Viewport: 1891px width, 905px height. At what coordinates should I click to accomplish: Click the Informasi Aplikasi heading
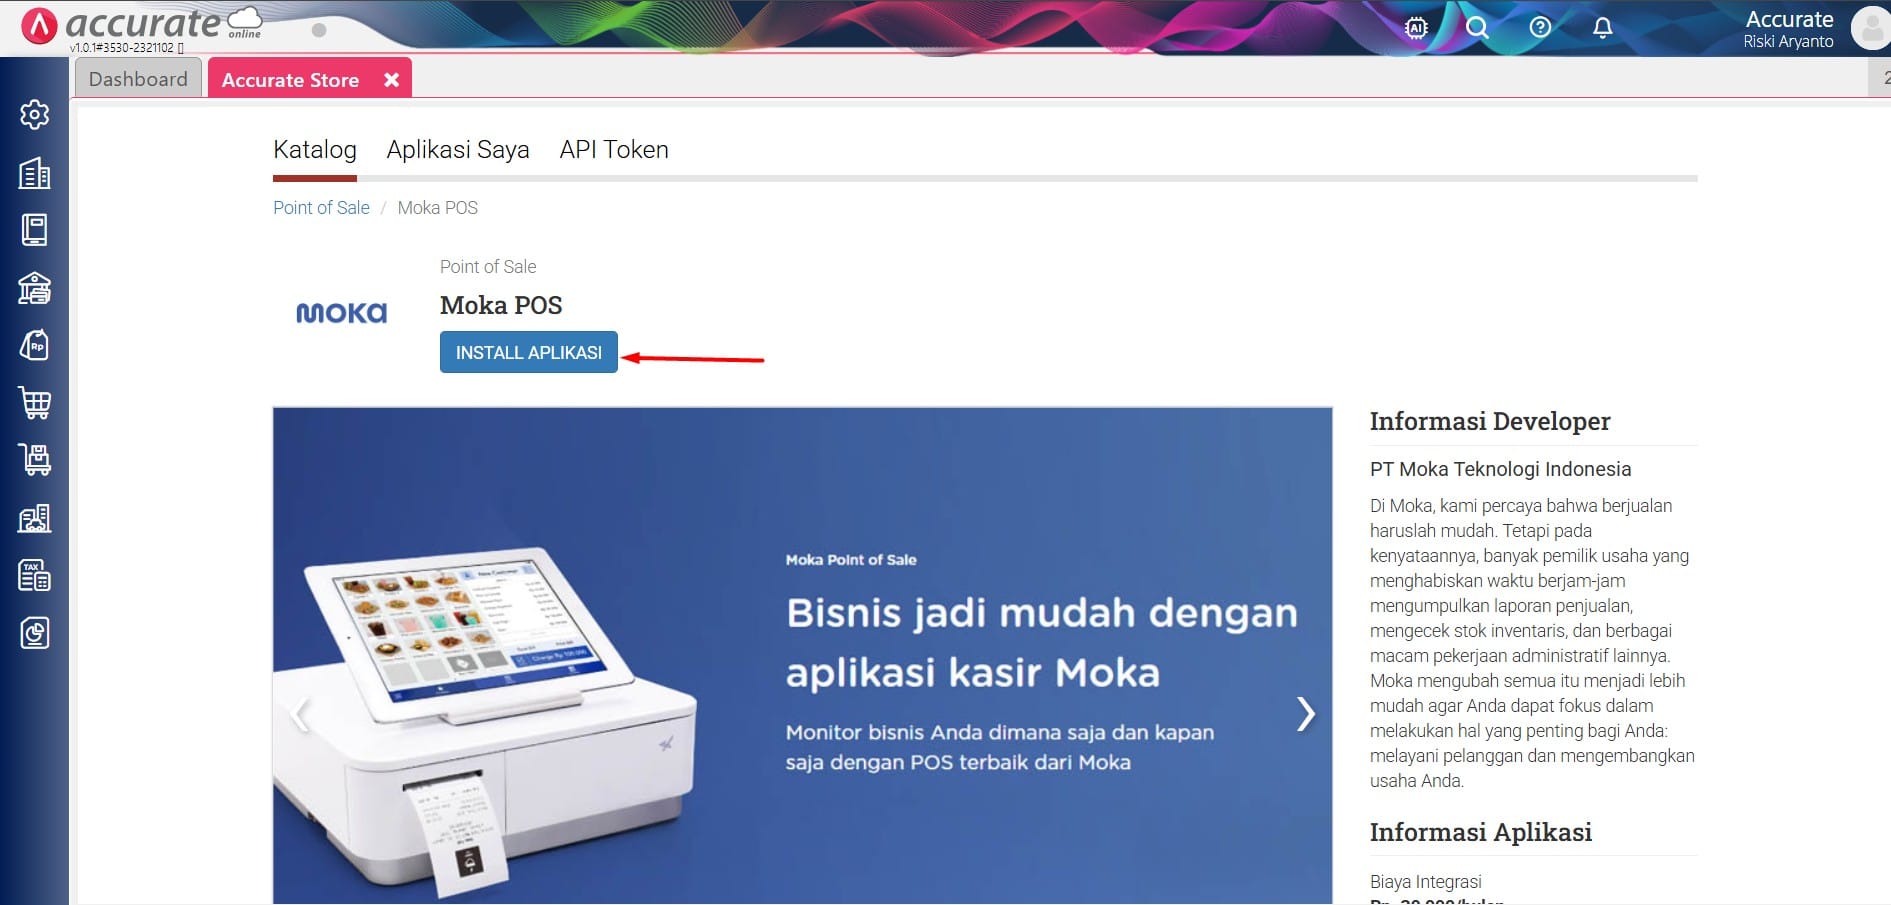(1481, 832)
